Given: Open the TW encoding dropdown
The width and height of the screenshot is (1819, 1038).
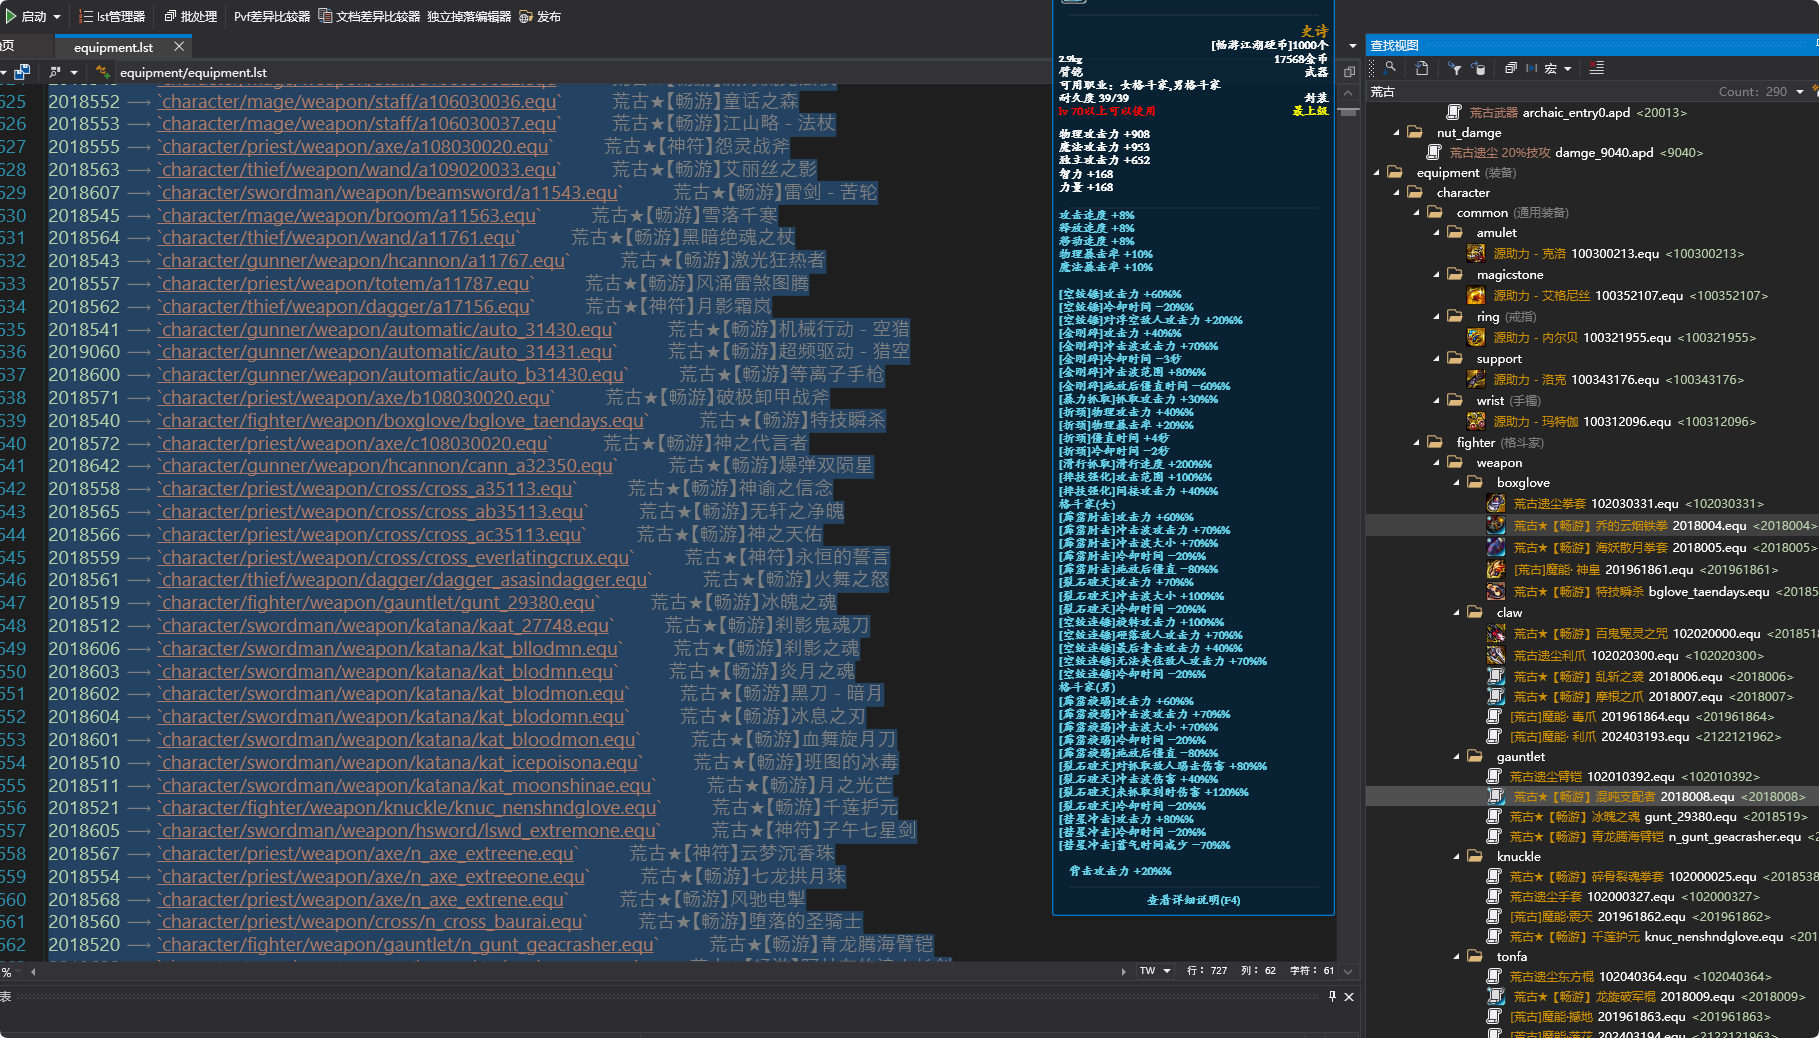Looking at the screenshot, I should [1155, 971].
